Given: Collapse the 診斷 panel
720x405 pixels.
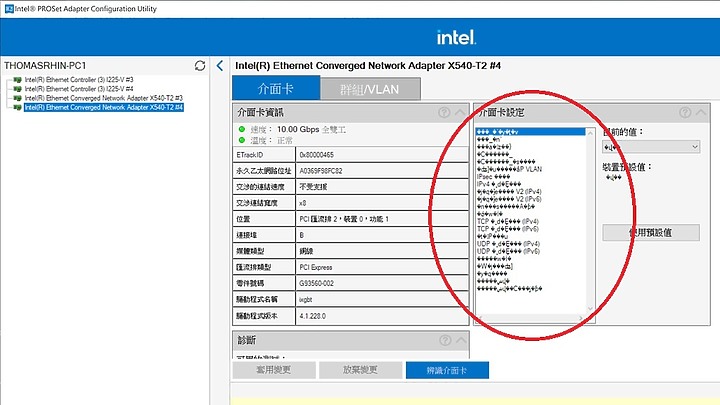Looking at the screenshot, I should [461, 340].
